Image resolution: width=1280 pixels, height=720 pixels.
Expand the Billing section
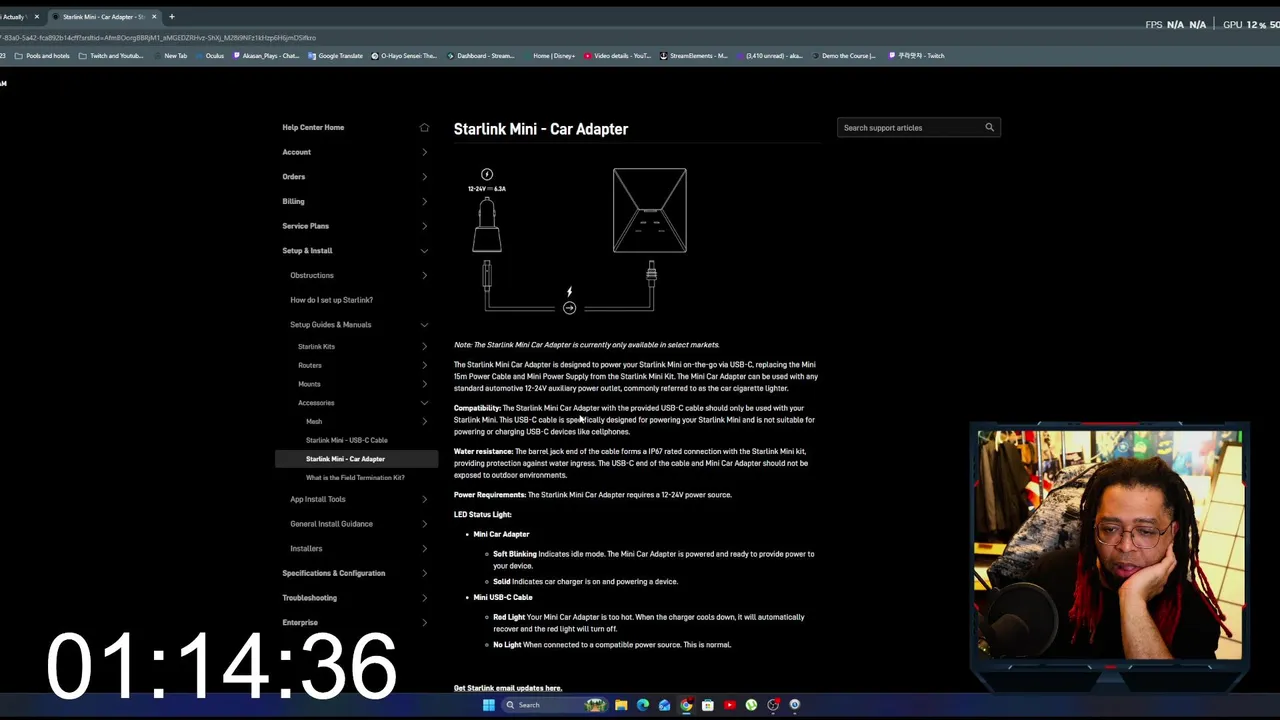point(424,201)
